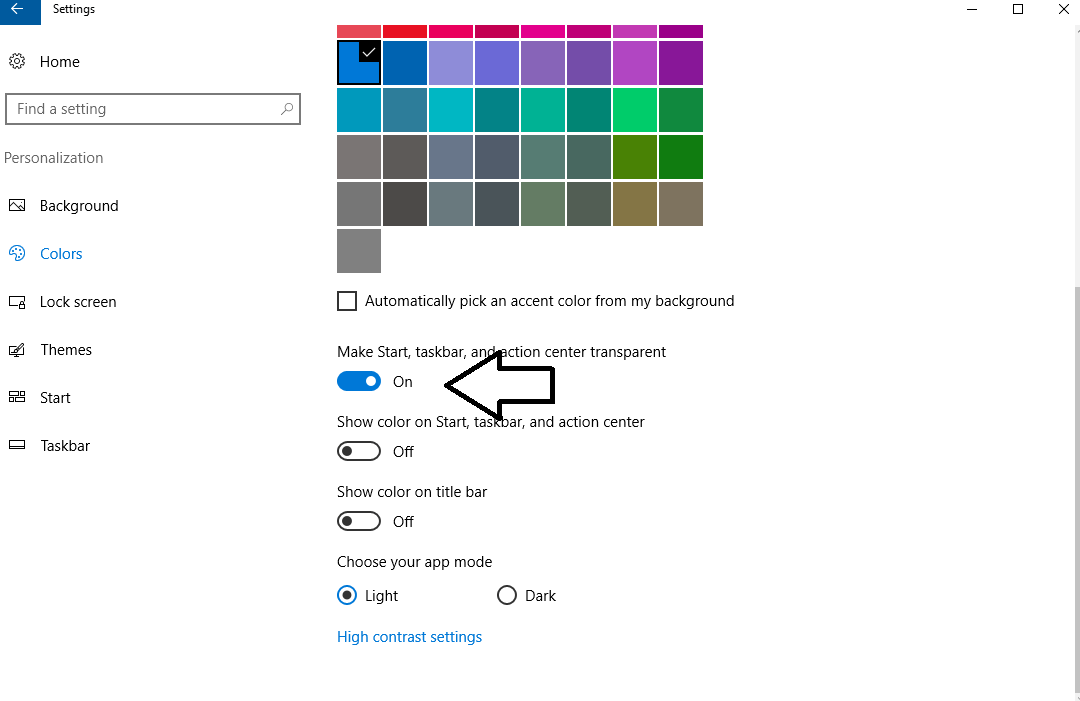This screenshot has height=701, width=1080.
Task: Click the back arrow in the title bar
Action: click(17, 9)
